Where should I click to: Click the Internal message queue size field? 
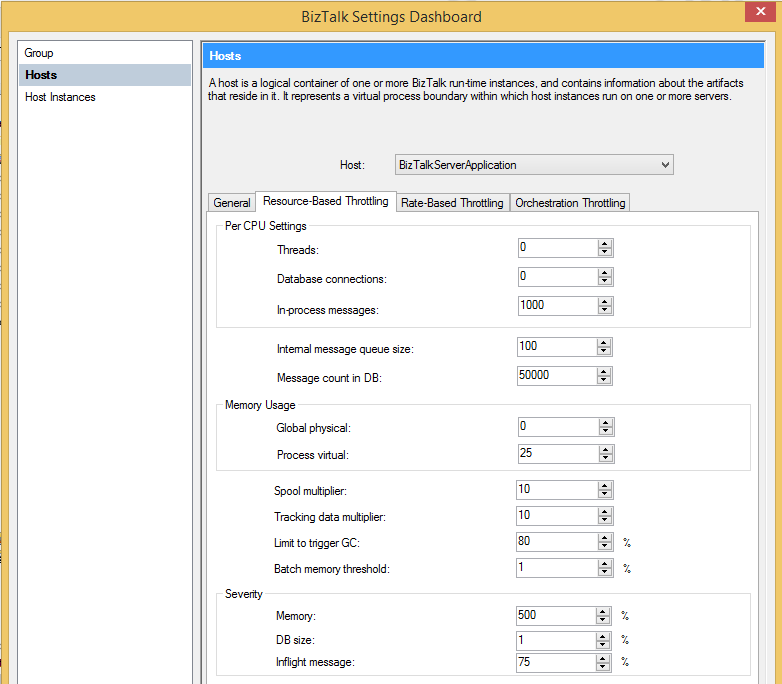click(x=557, y=346)
